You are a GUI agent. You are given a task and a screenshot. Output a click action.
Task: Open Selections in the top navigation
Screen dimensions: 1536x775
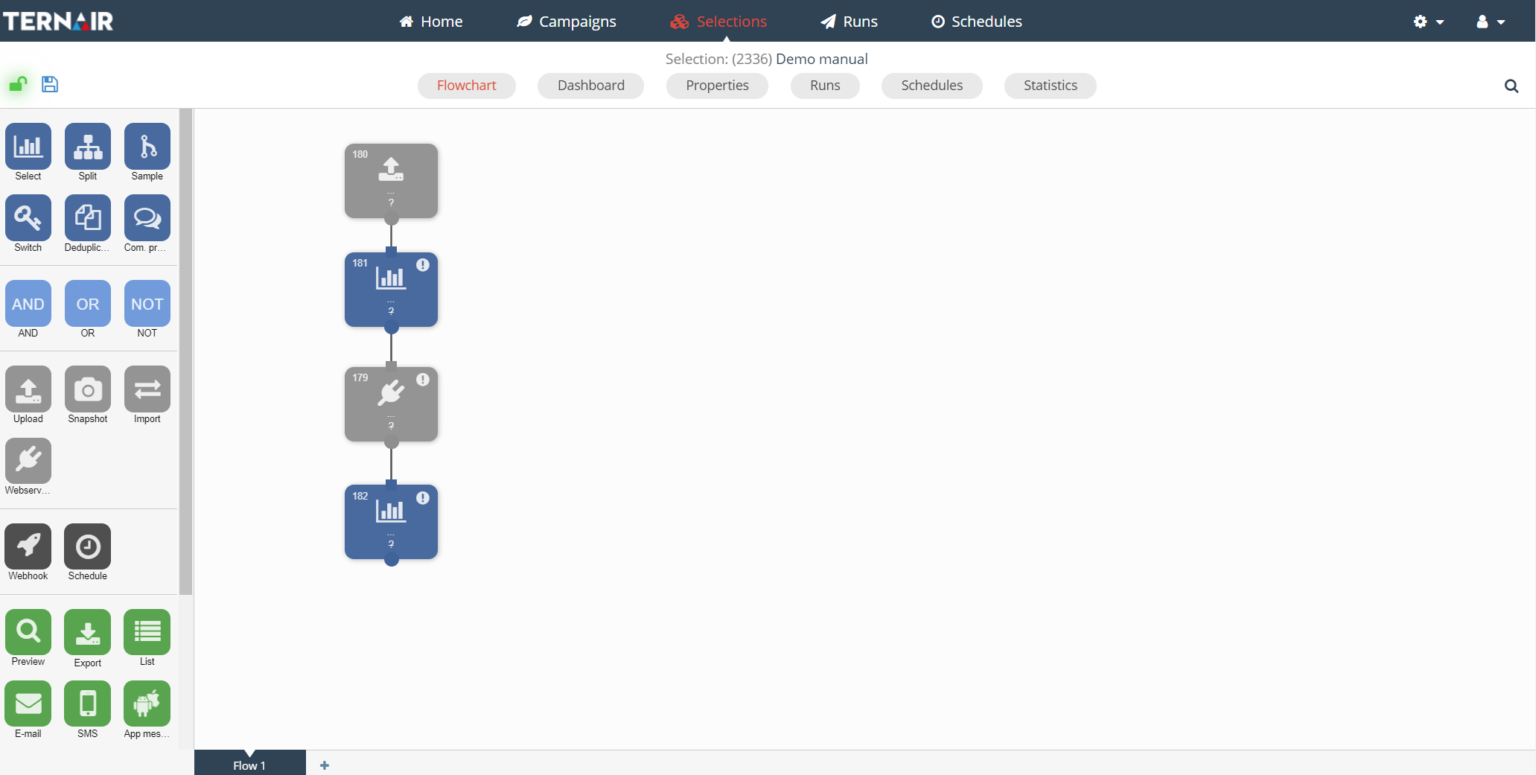[719, 21]
